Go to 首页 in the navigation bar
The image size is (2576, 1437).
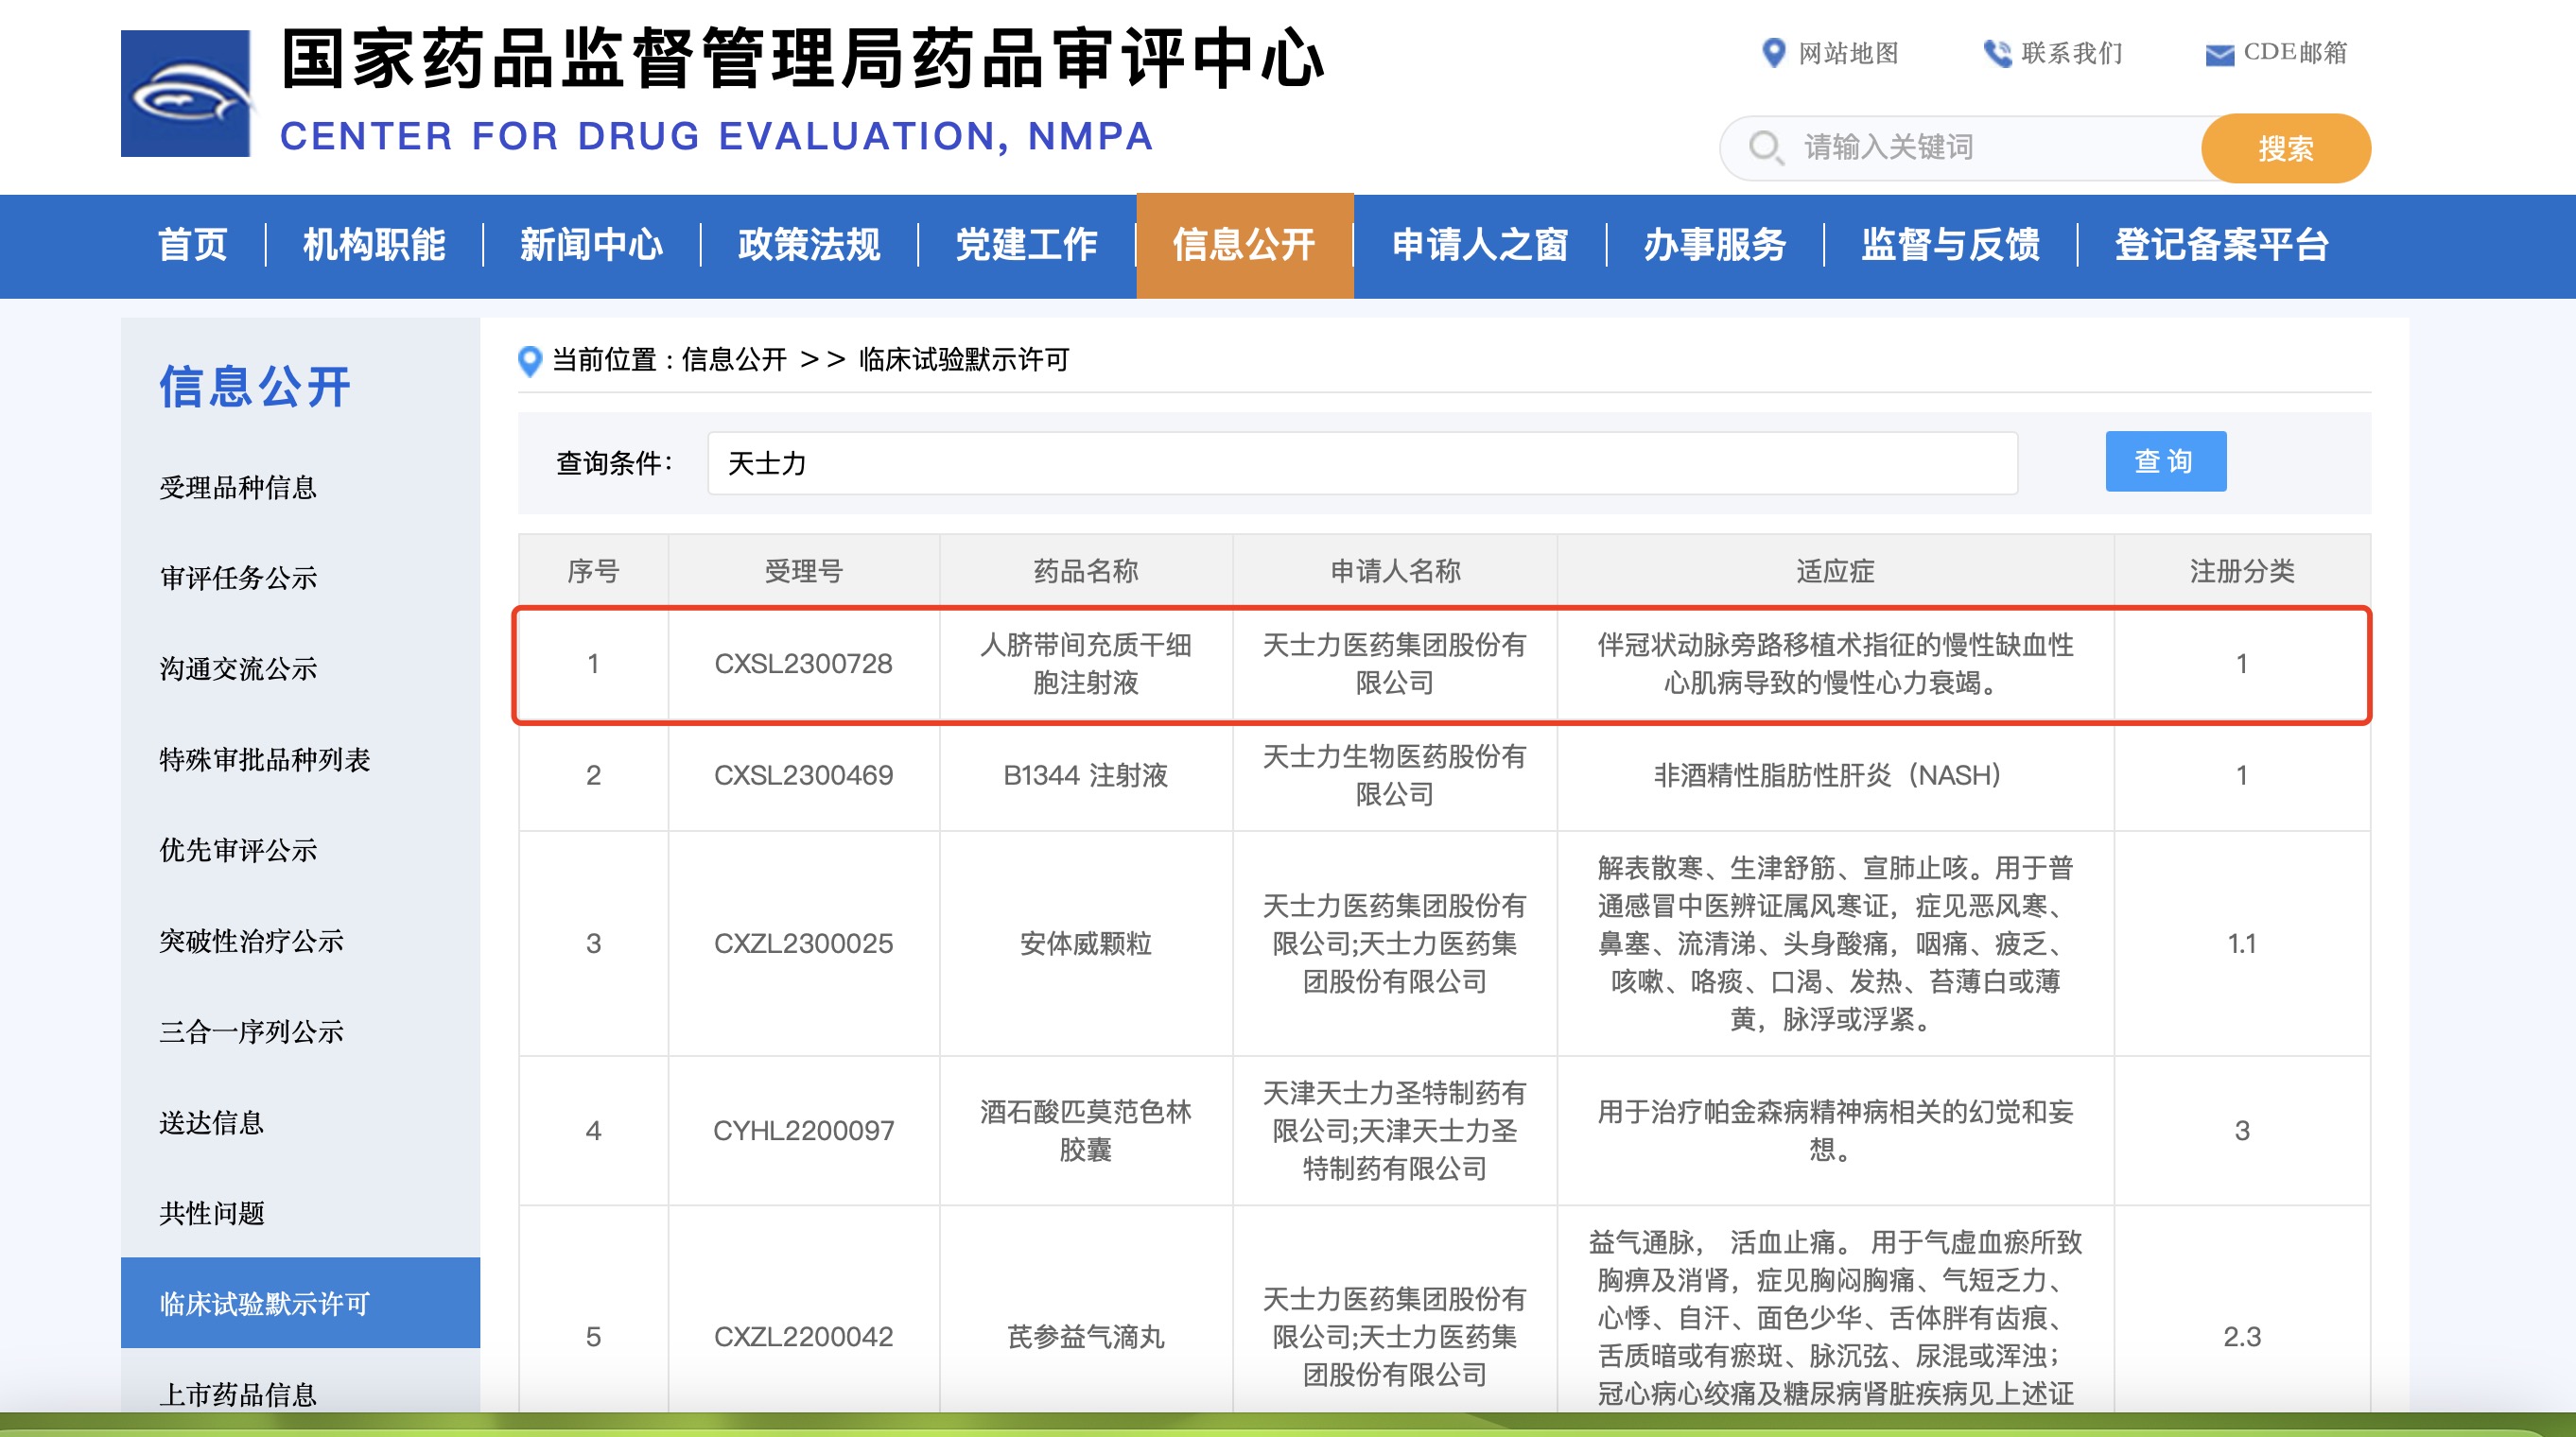[192, 246]
